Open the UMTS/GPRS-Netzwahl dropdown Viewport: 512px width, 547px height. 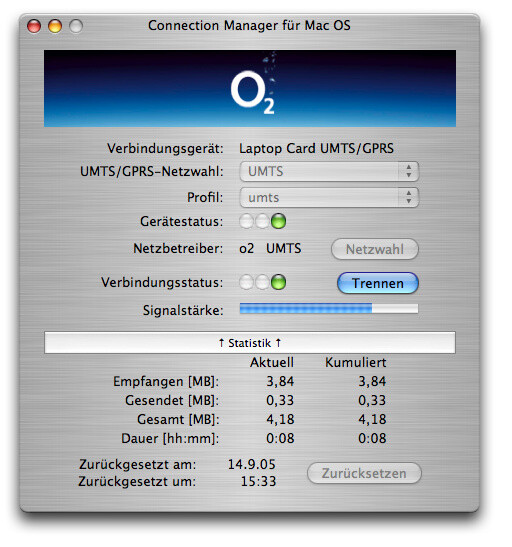[x=329, y=171]
